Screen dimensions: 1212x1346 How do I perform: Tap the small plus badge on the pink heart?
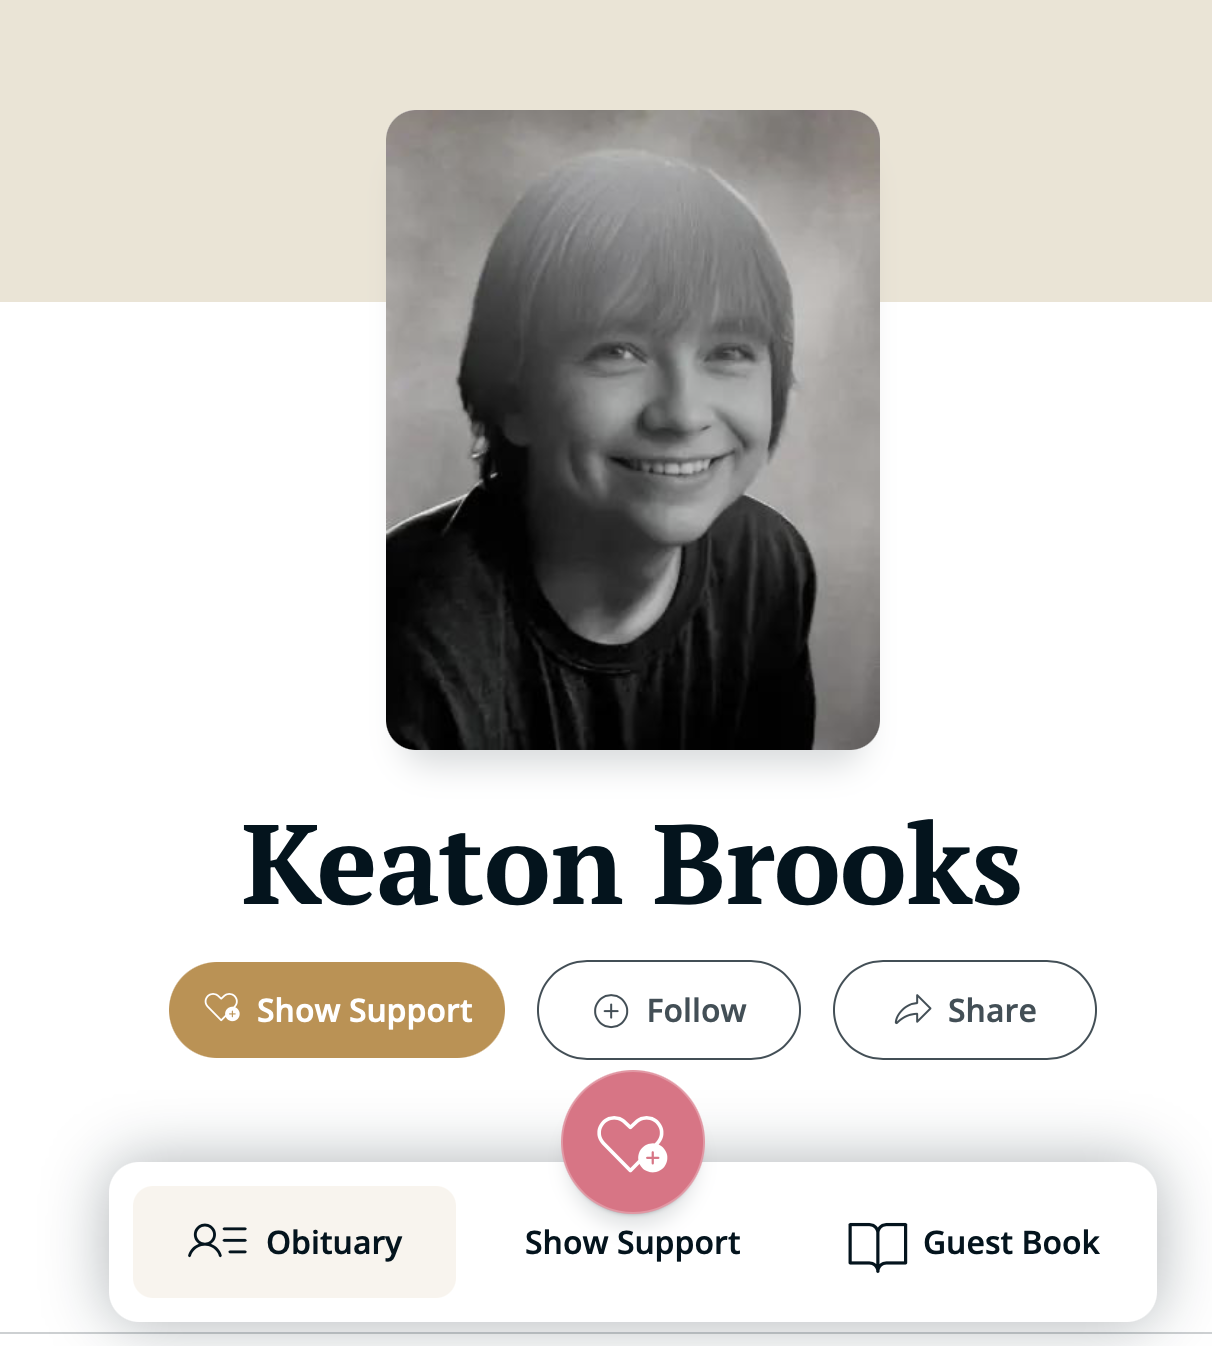click(653, 1158)
